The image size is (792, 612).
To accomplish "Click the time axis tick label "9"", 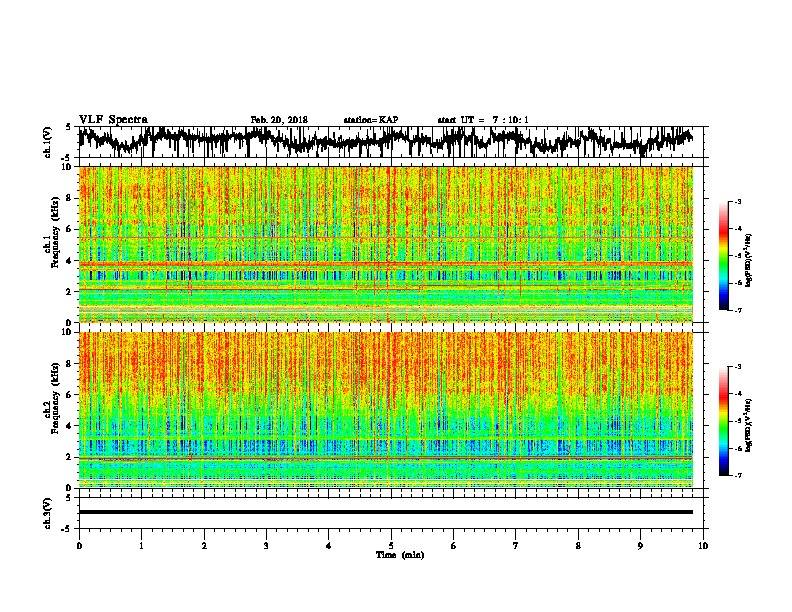I will coord(640,546).
